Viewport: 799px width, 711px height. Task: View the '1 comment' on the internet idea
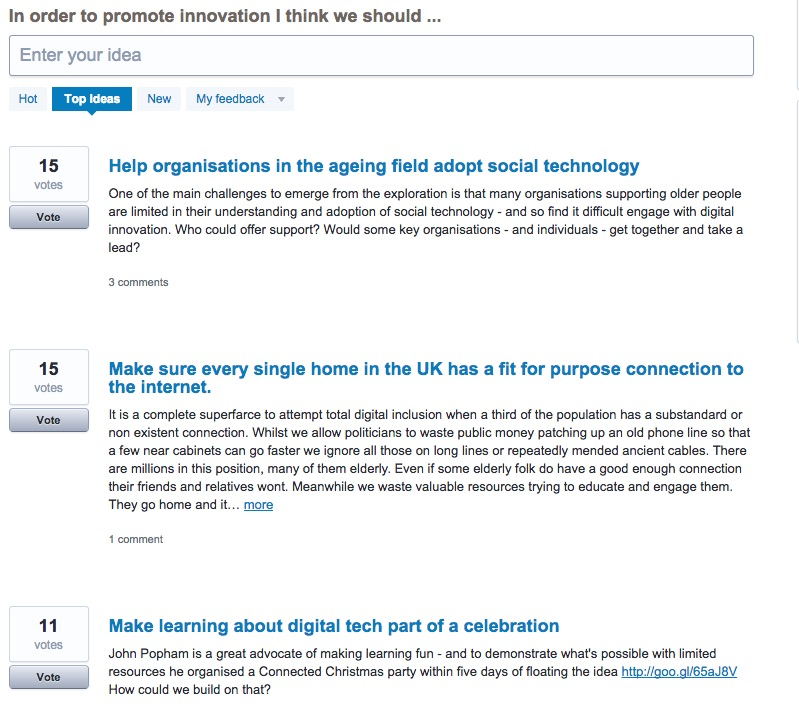click(x=136, y=539)
